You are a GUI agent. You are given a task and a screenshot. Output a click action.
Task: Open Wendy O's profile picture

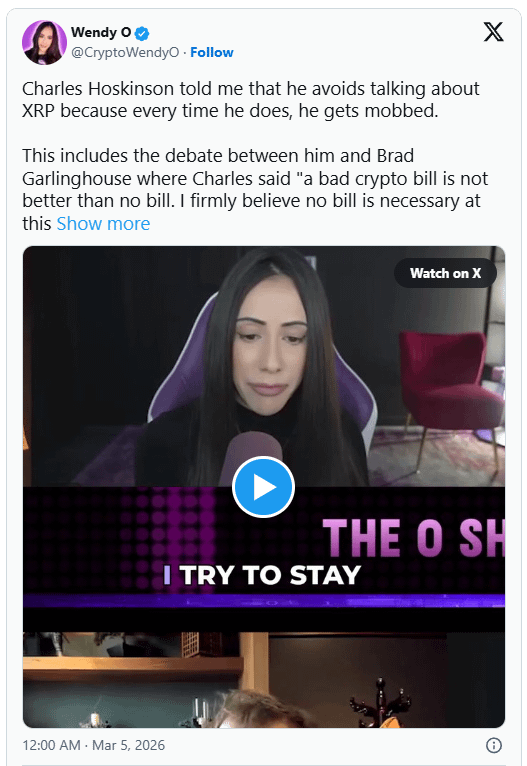pos(44,43)
